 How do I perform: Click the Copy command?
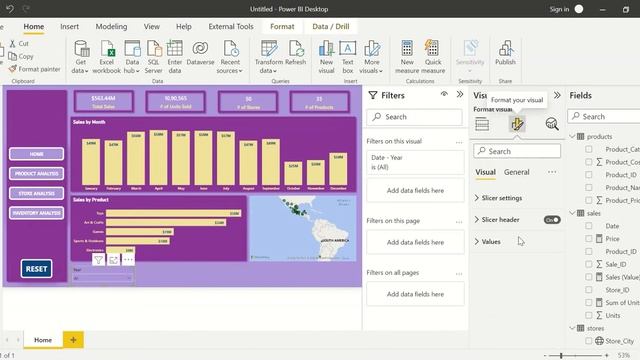point(21,56)
